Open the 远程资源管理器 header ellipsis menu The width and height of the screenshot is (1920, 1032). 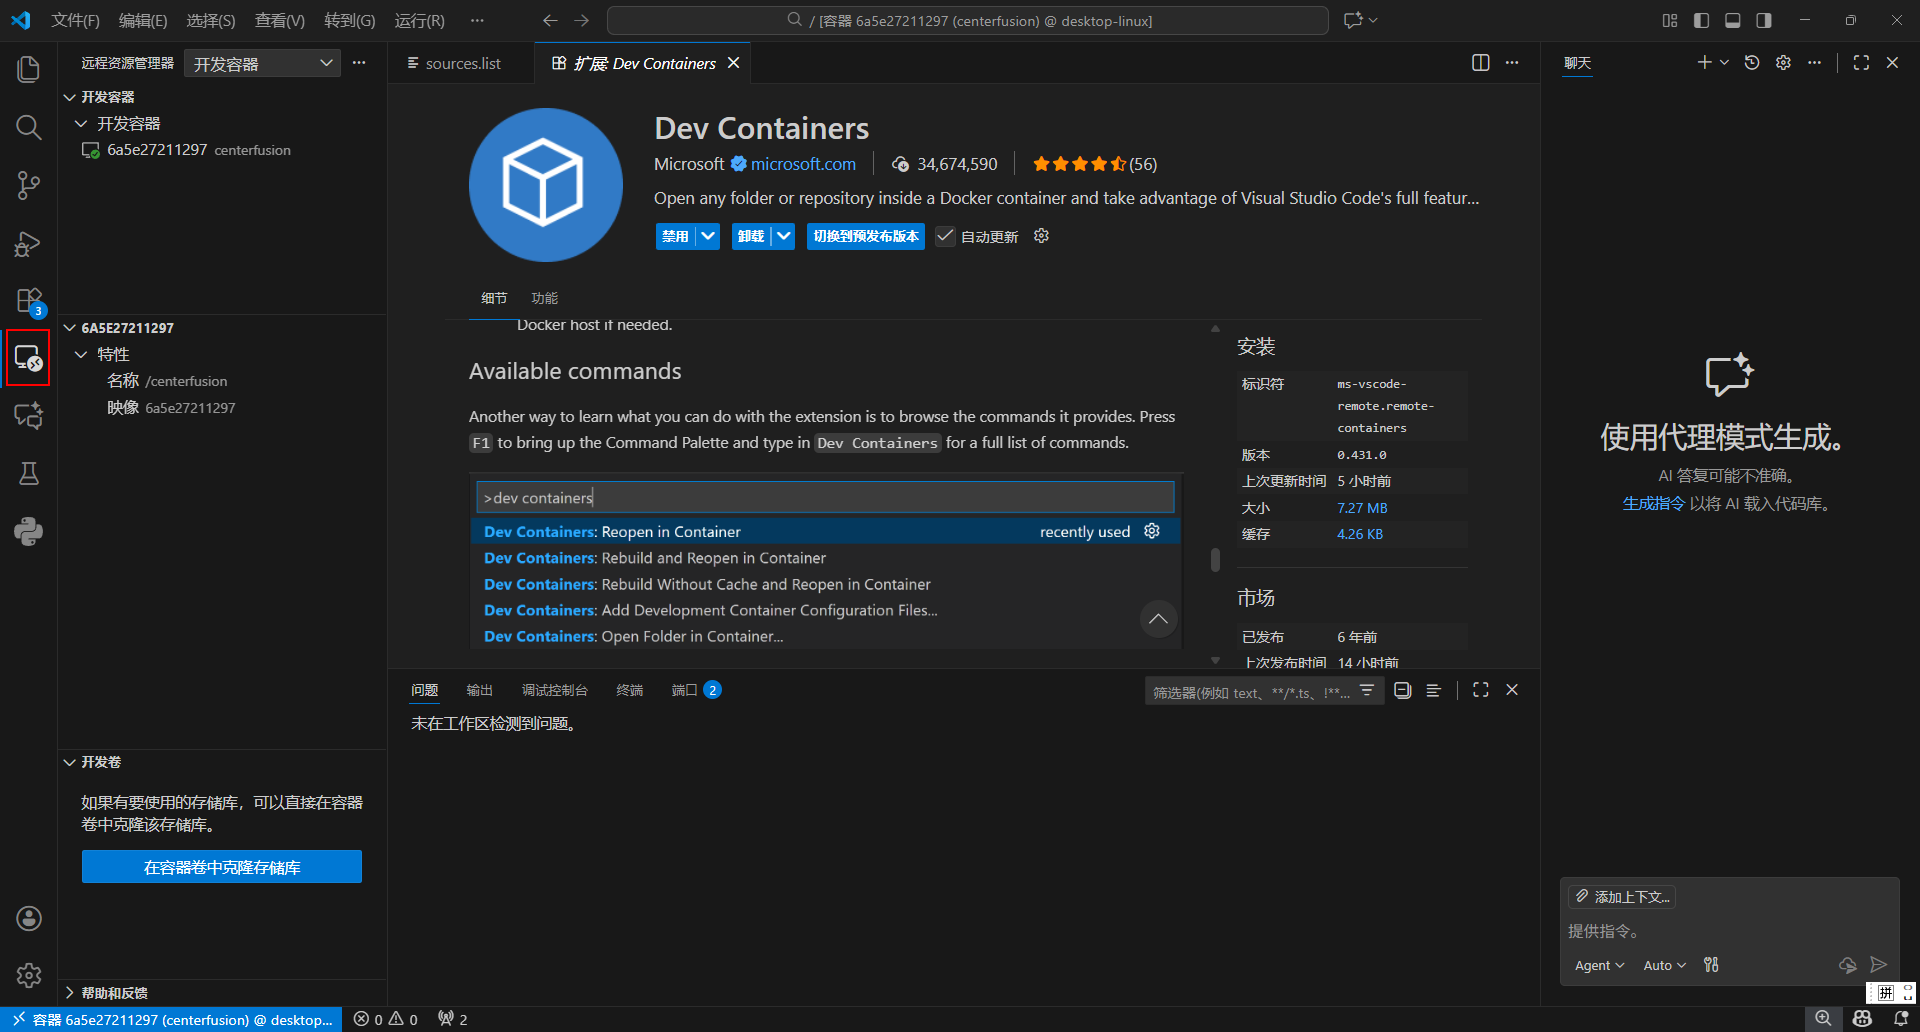(x=359, y=63)
